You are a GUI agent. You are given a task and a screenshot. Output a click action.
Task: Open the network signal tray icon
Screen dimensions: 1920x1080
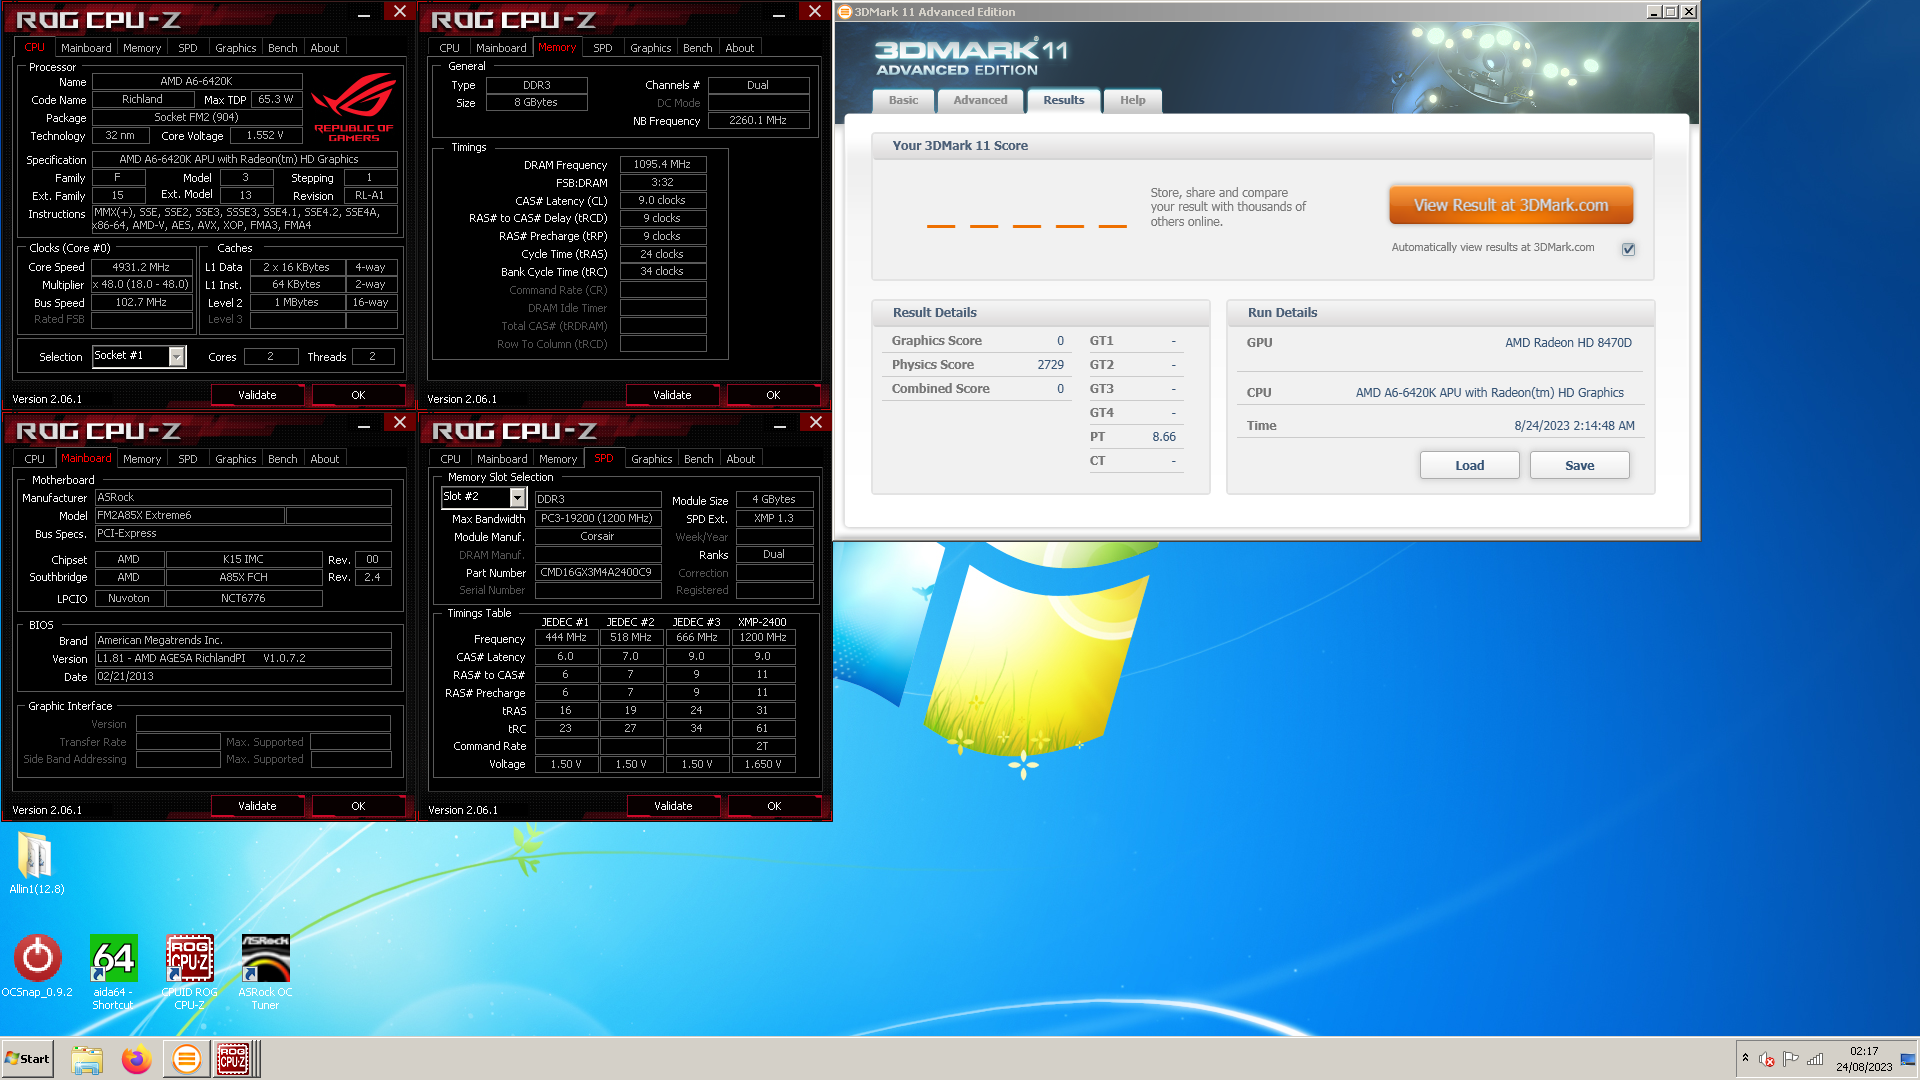(x=1815, y=1059)
